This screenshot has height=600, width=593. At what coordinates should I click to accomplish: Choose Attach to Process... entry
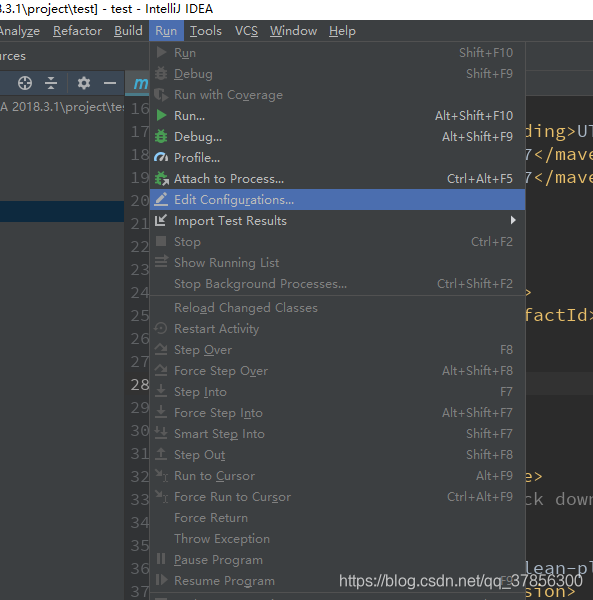(337, 179)
